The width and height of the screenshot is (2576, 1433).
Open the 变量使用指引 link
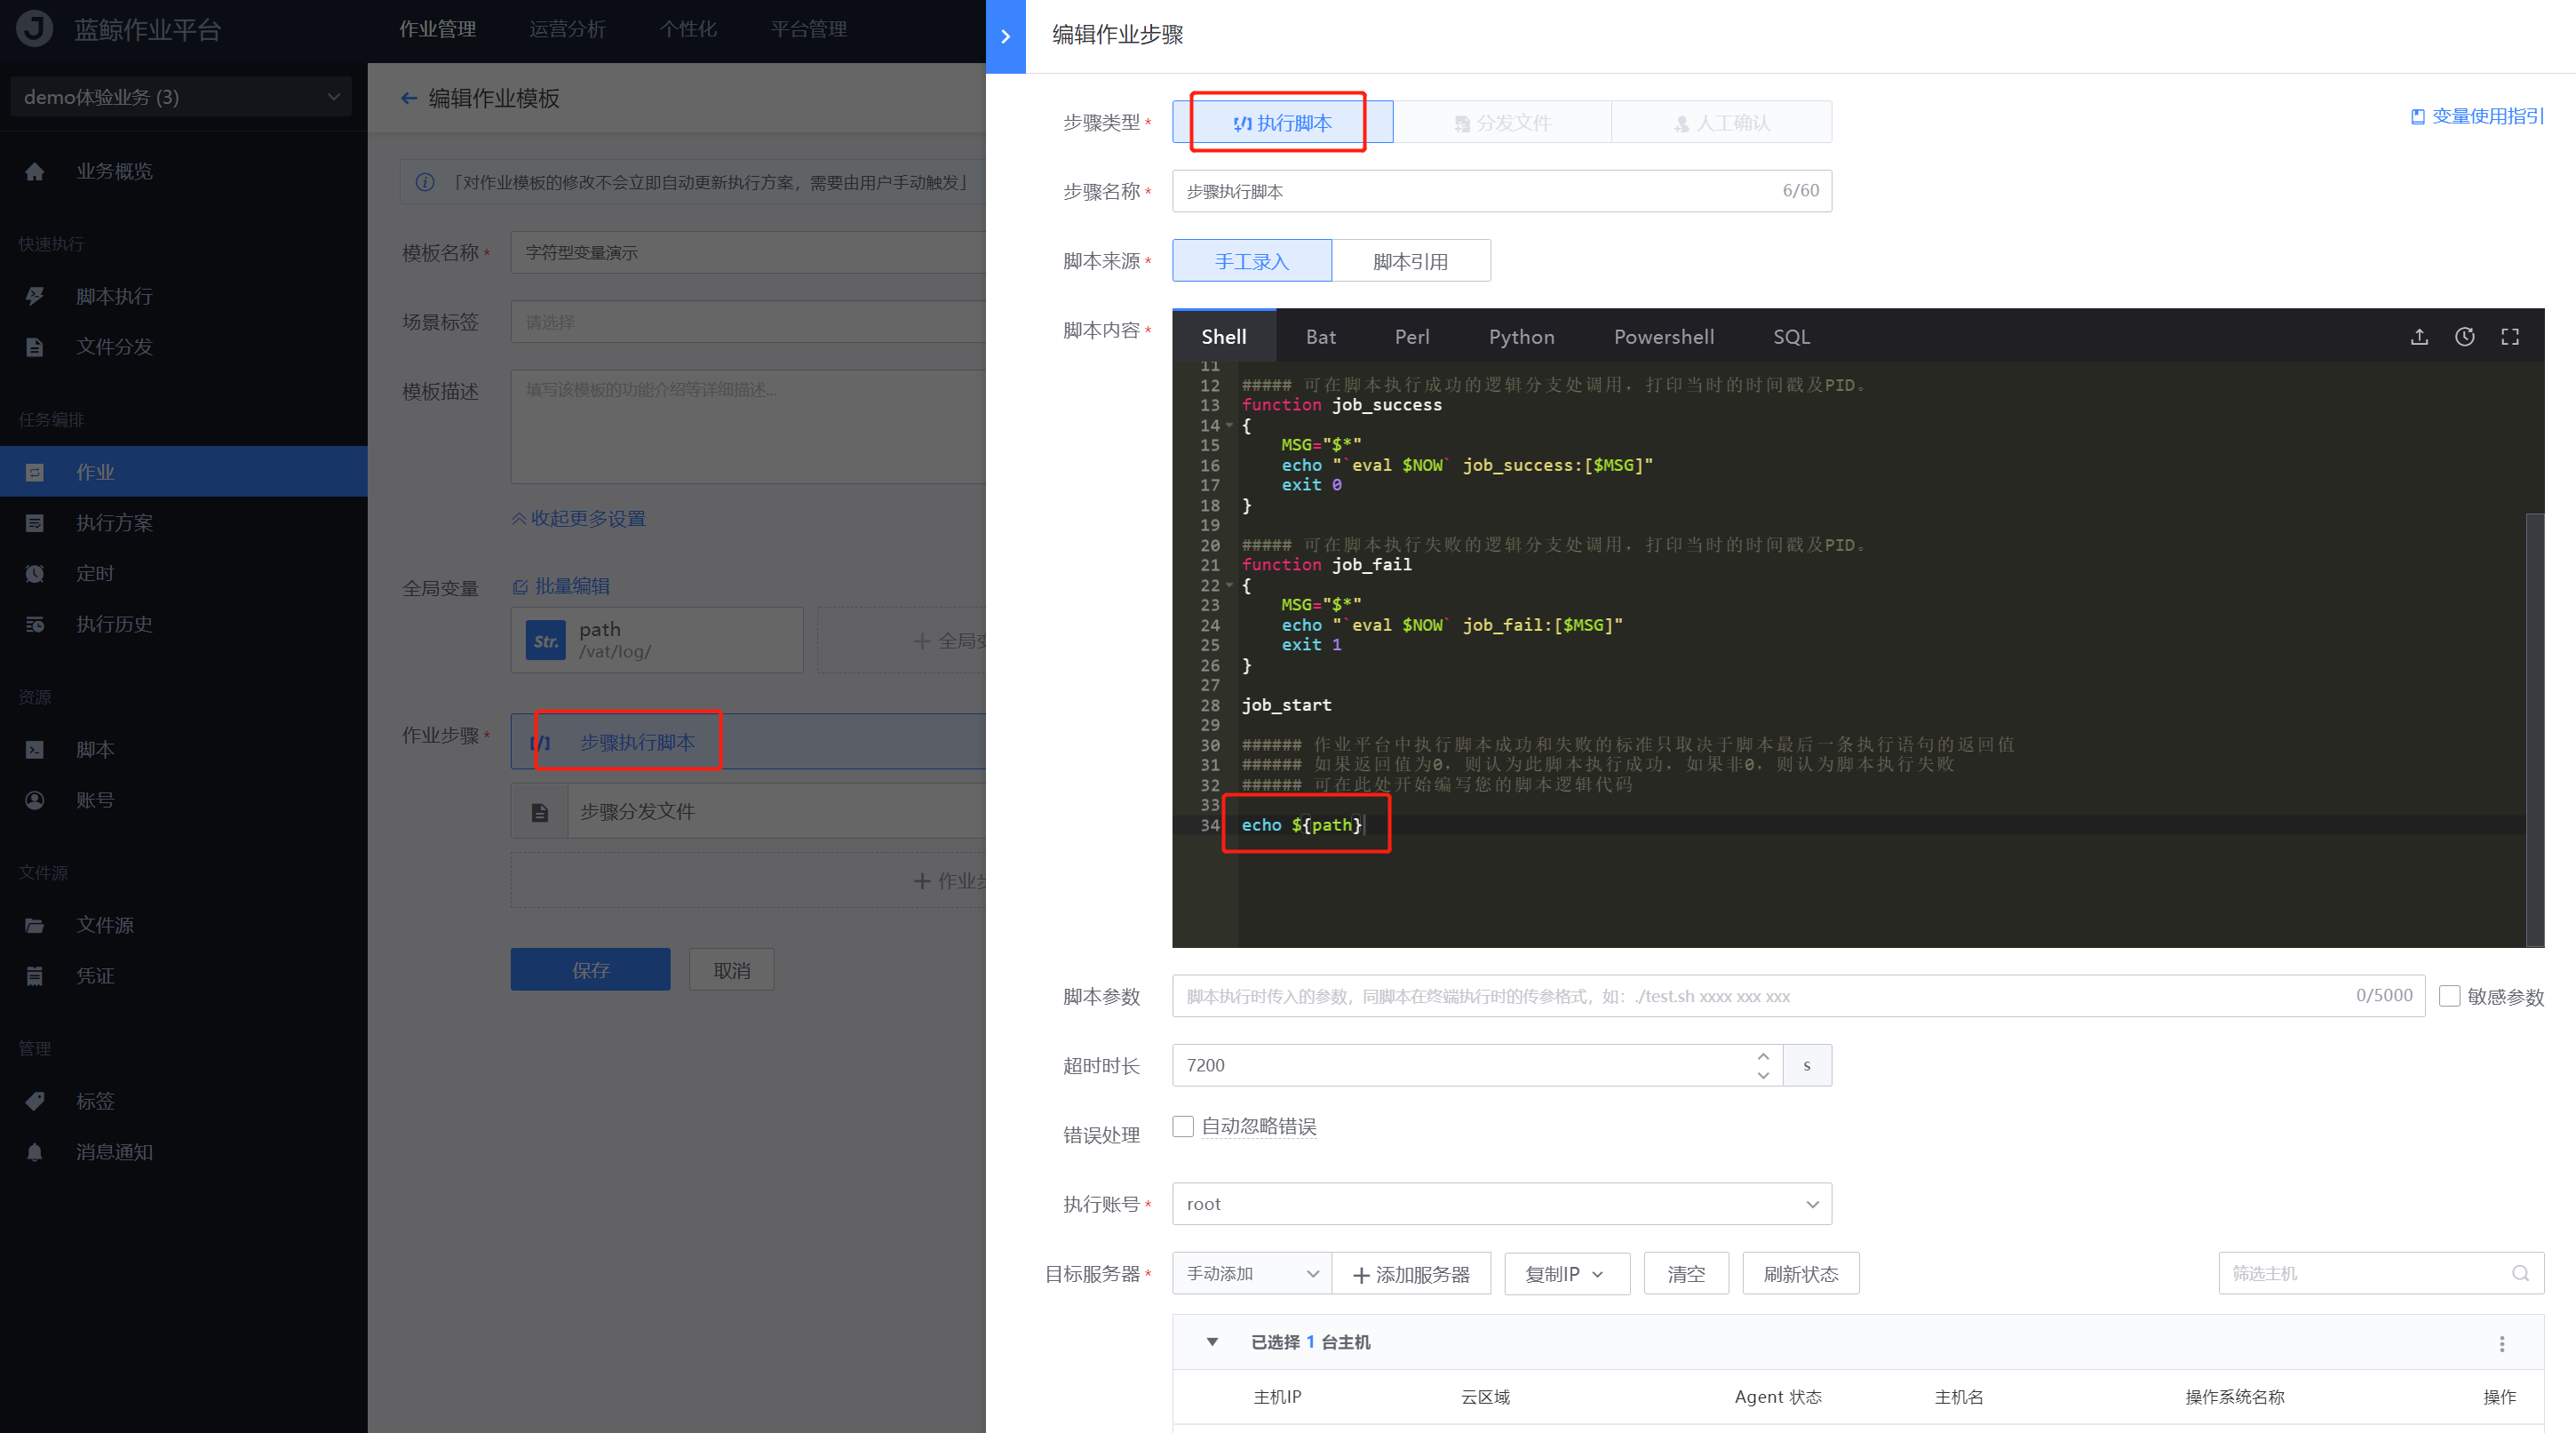pyautogui.click(x=2478, y=116)
